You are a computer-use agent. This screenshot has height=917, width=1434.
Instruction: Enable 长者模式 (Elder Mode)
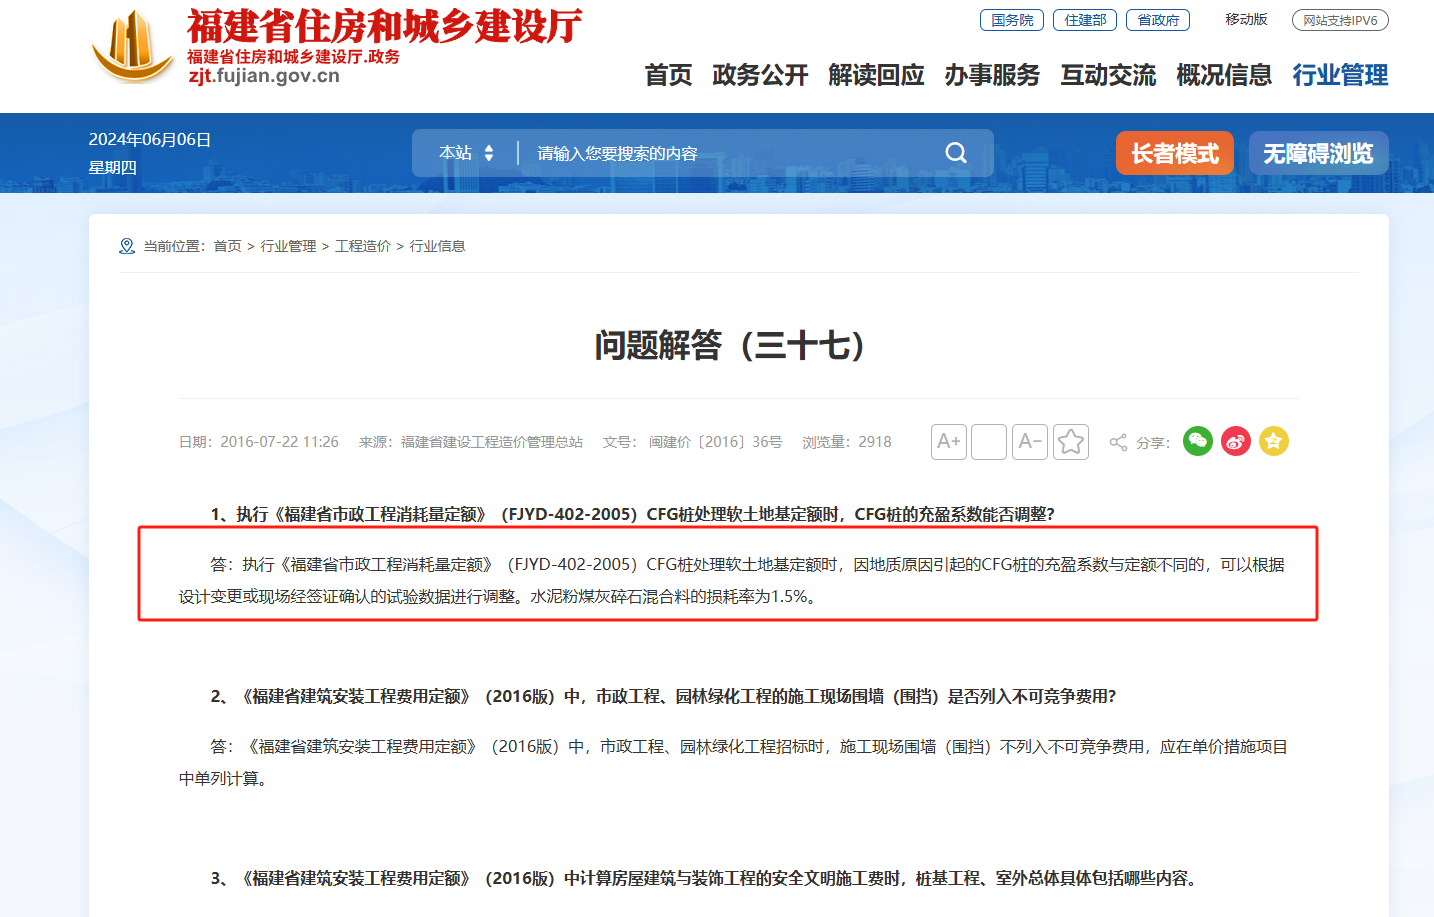click(x=1174, y=152)
